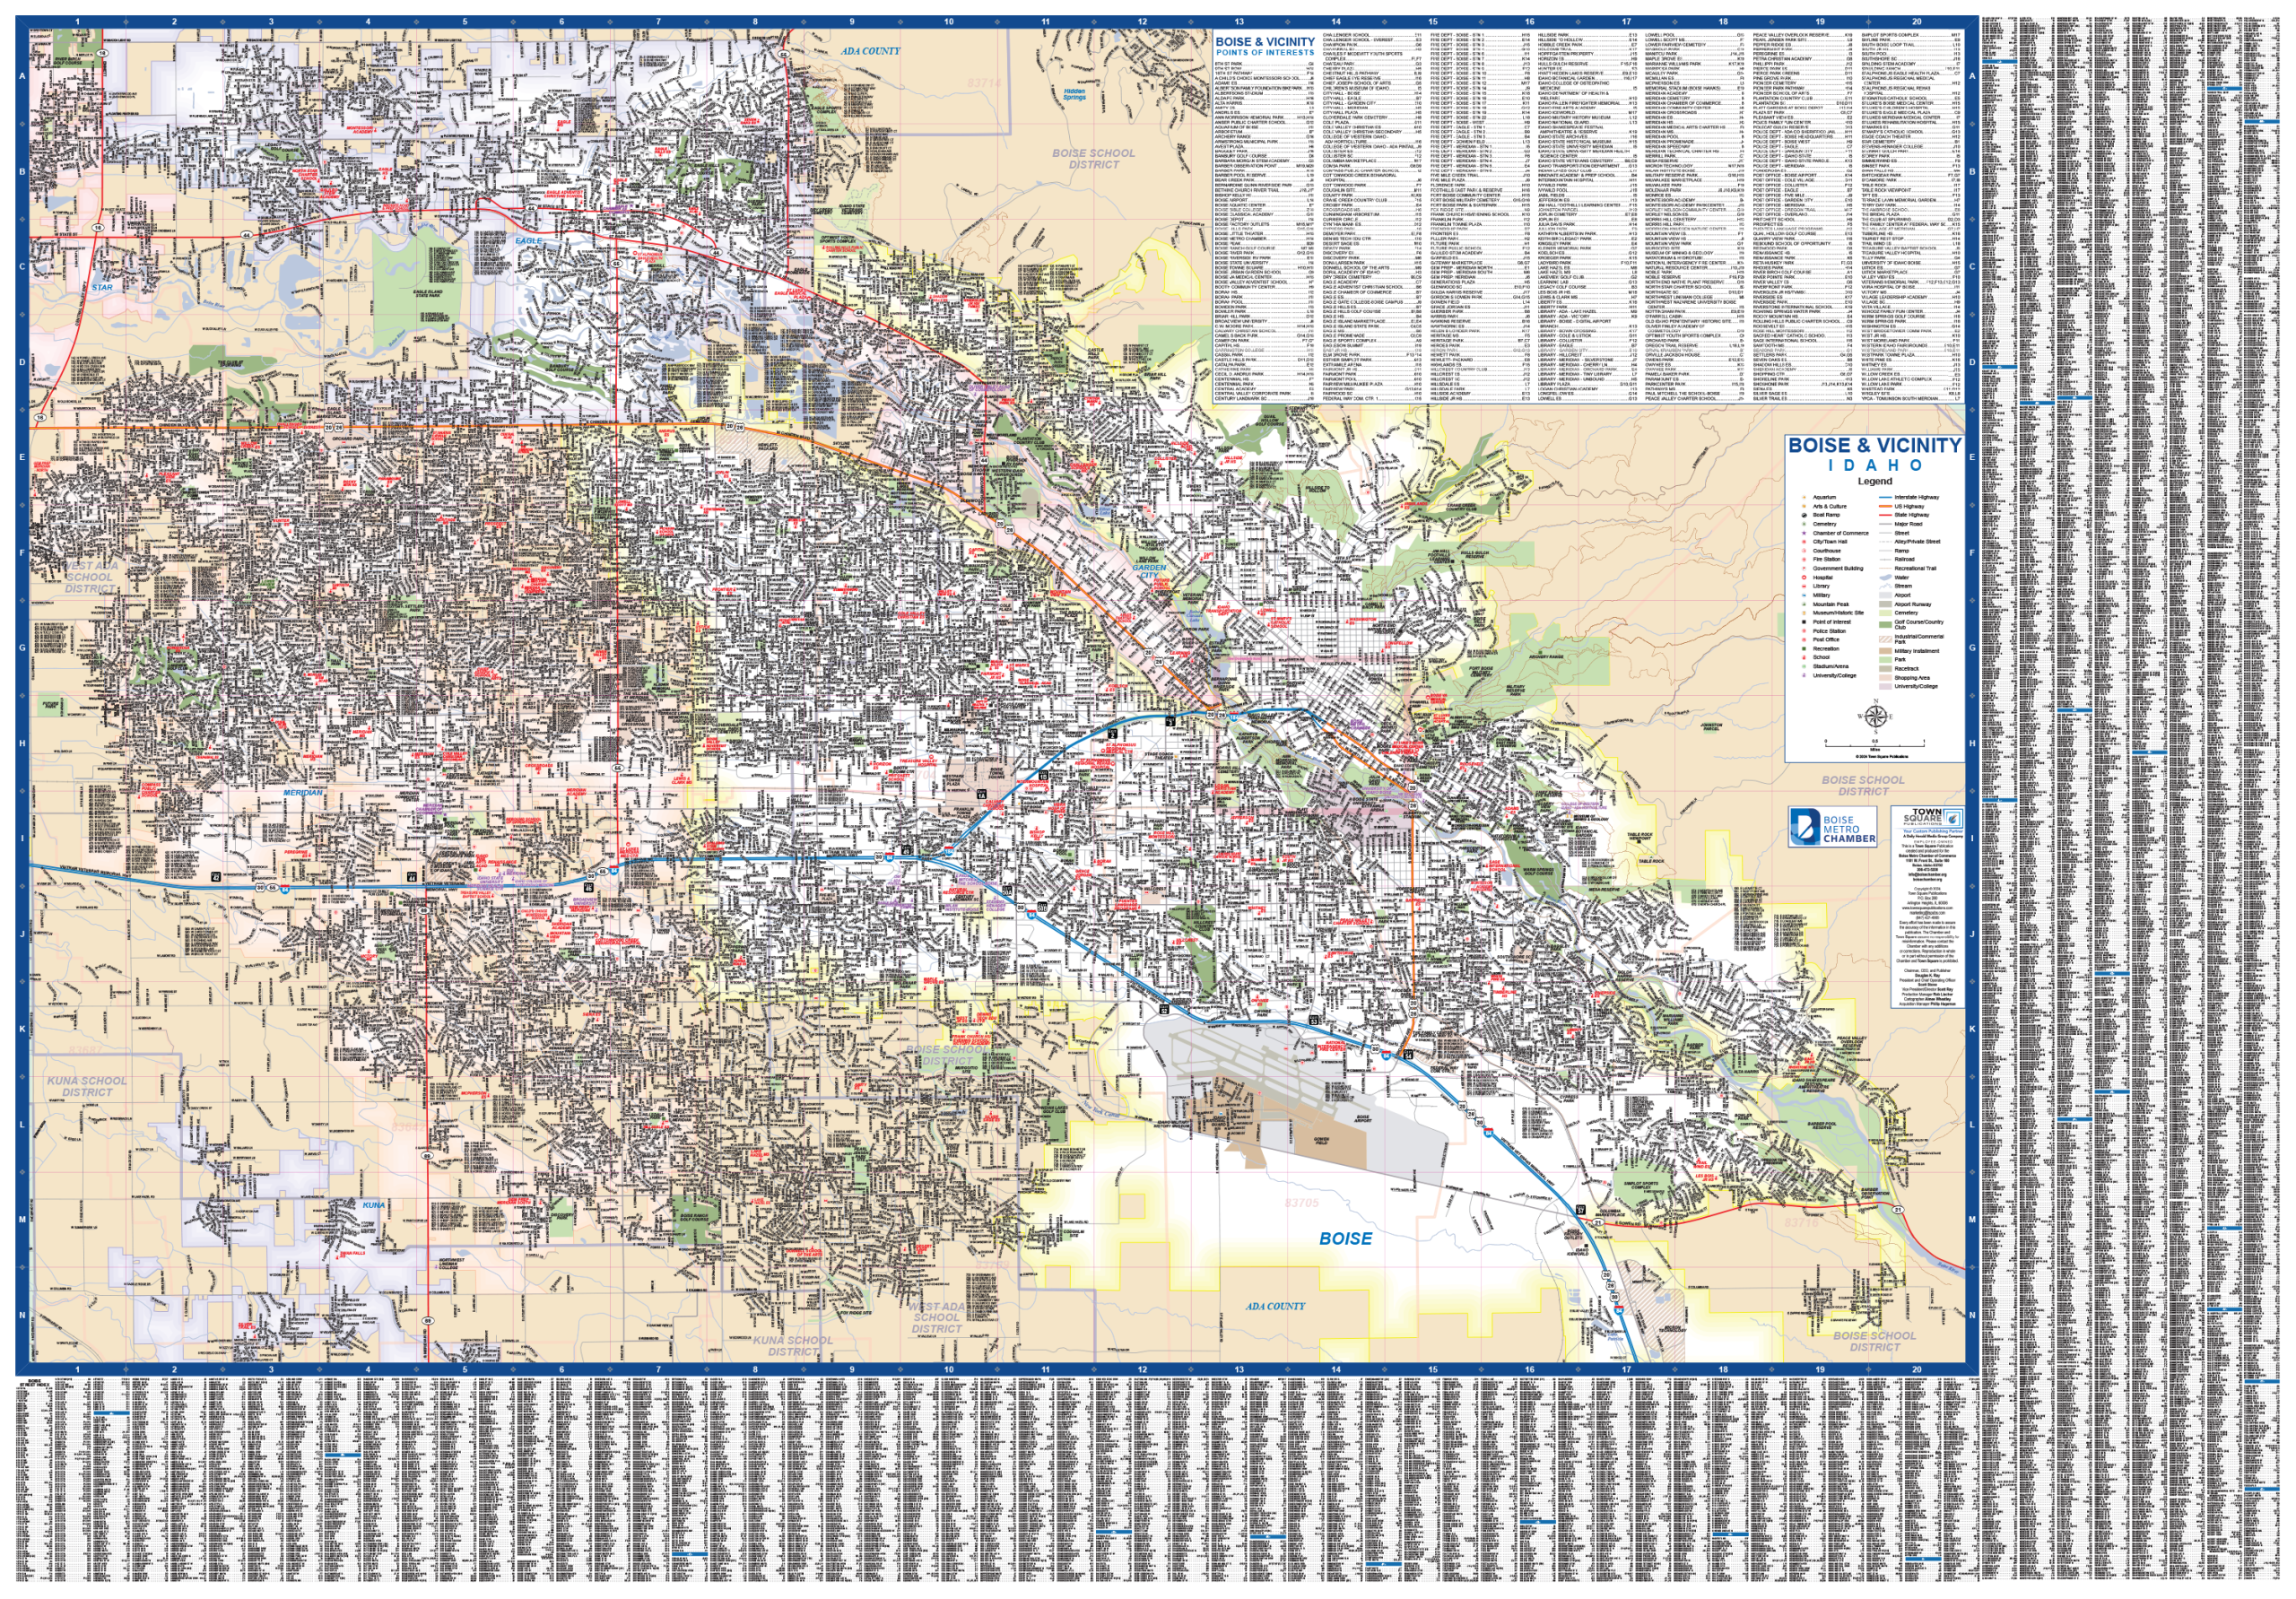Viewport: 2296px width, 1599px height.
Task: Click the MERIDIAN city label on map
Action: tap(303, 792)
